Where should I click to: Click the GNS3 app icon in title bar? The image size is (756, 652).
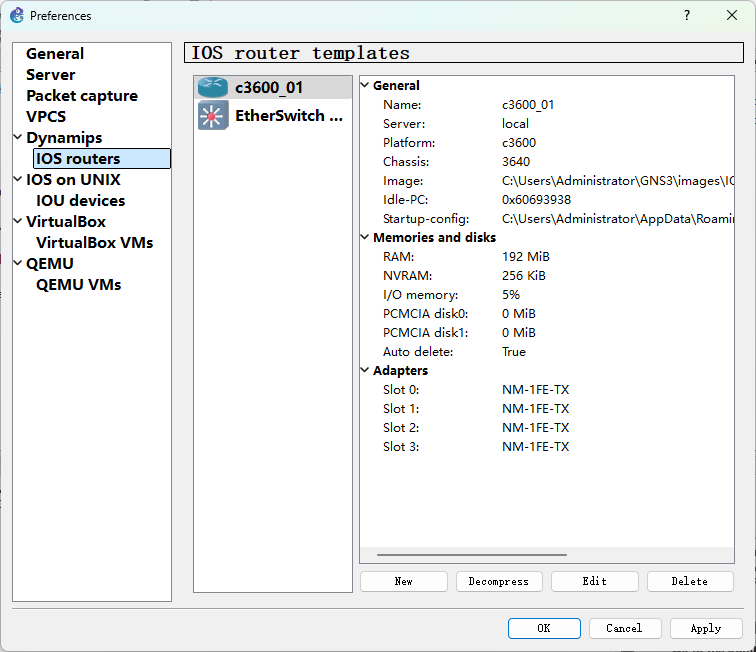(17, 15)
